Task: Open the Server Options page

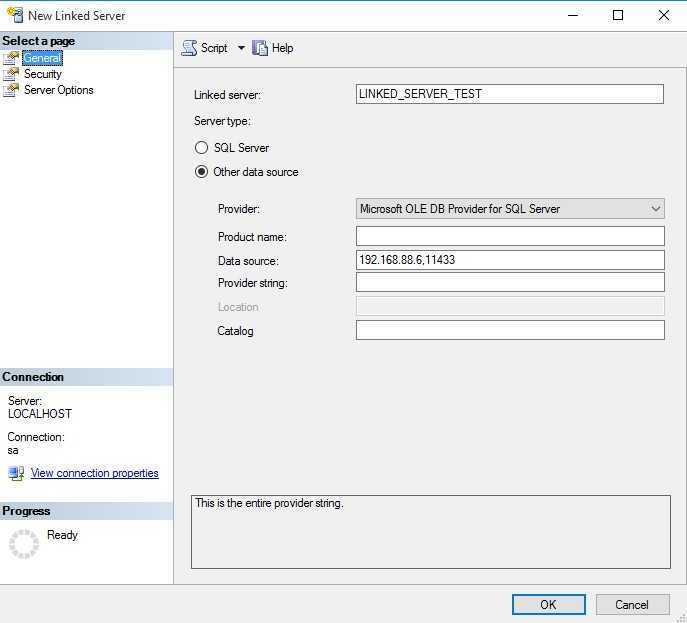Action: pyautogui.click(x=59, y=90)
